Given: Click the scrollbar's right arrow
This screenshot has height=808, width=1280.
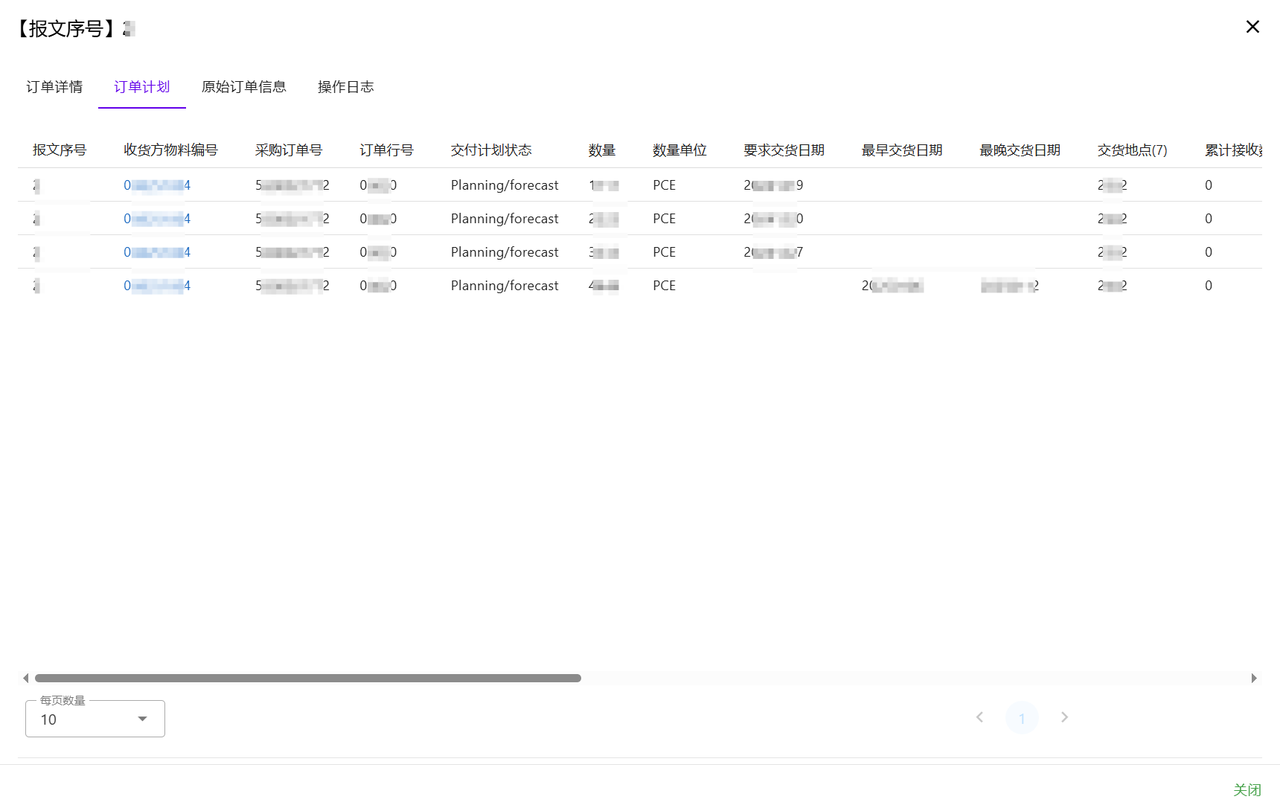Looking at the screenshot, I should click(1254, 678).
